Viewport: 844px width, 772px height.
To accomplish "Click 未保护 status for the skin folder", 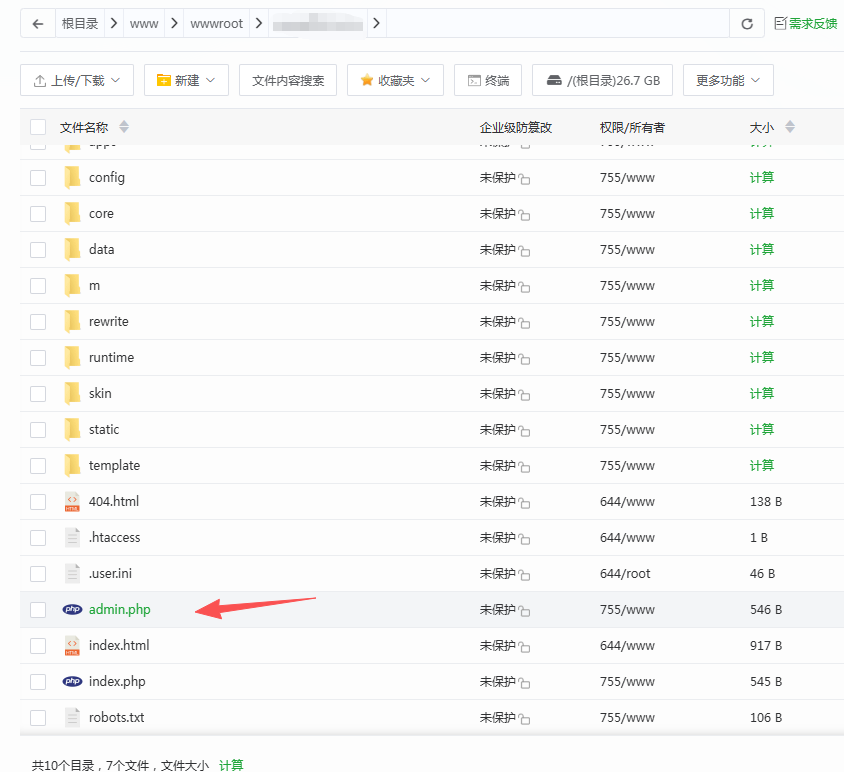I will 497,394.
